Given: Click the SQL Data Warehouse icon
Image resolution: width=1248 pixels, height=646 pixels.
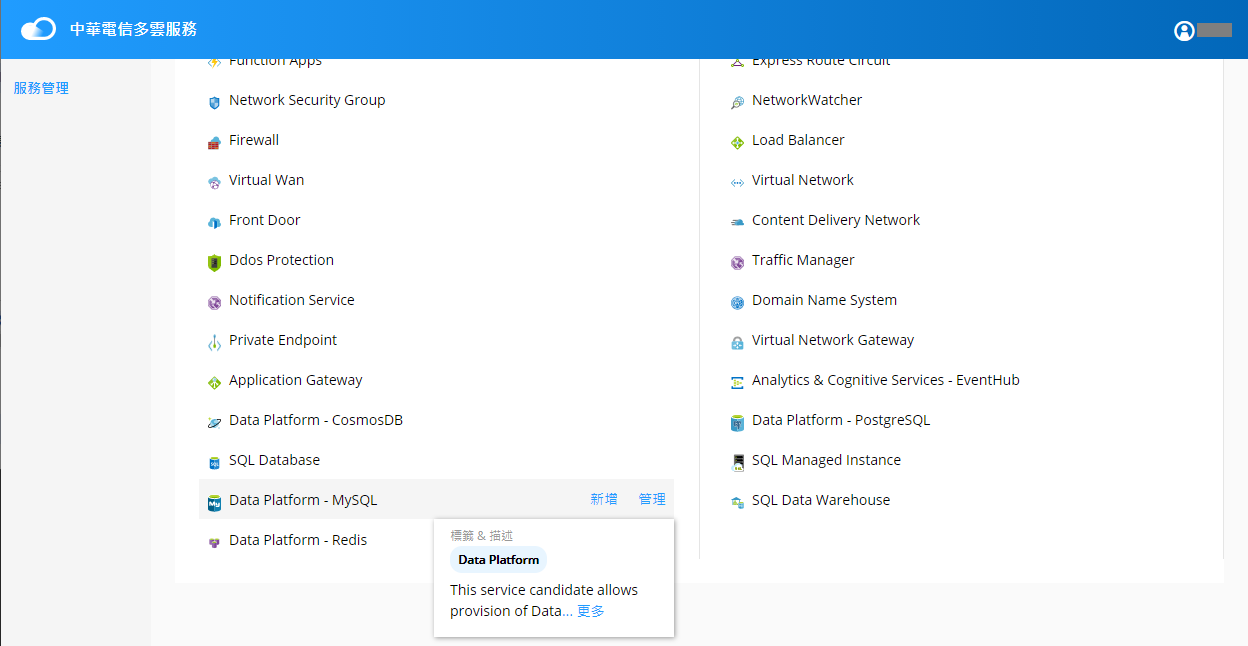Looking at the screenshot, I should point(737,502).
